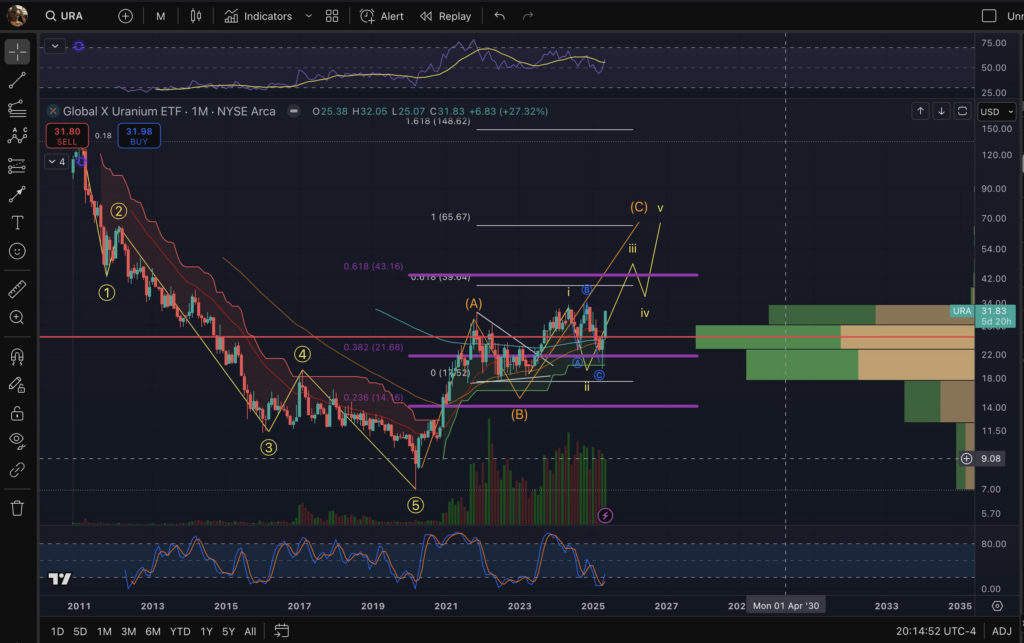Screen dimensions: 1024x643
Task: Click the volume lightning event marker
Action: click(x=605, y=516)
